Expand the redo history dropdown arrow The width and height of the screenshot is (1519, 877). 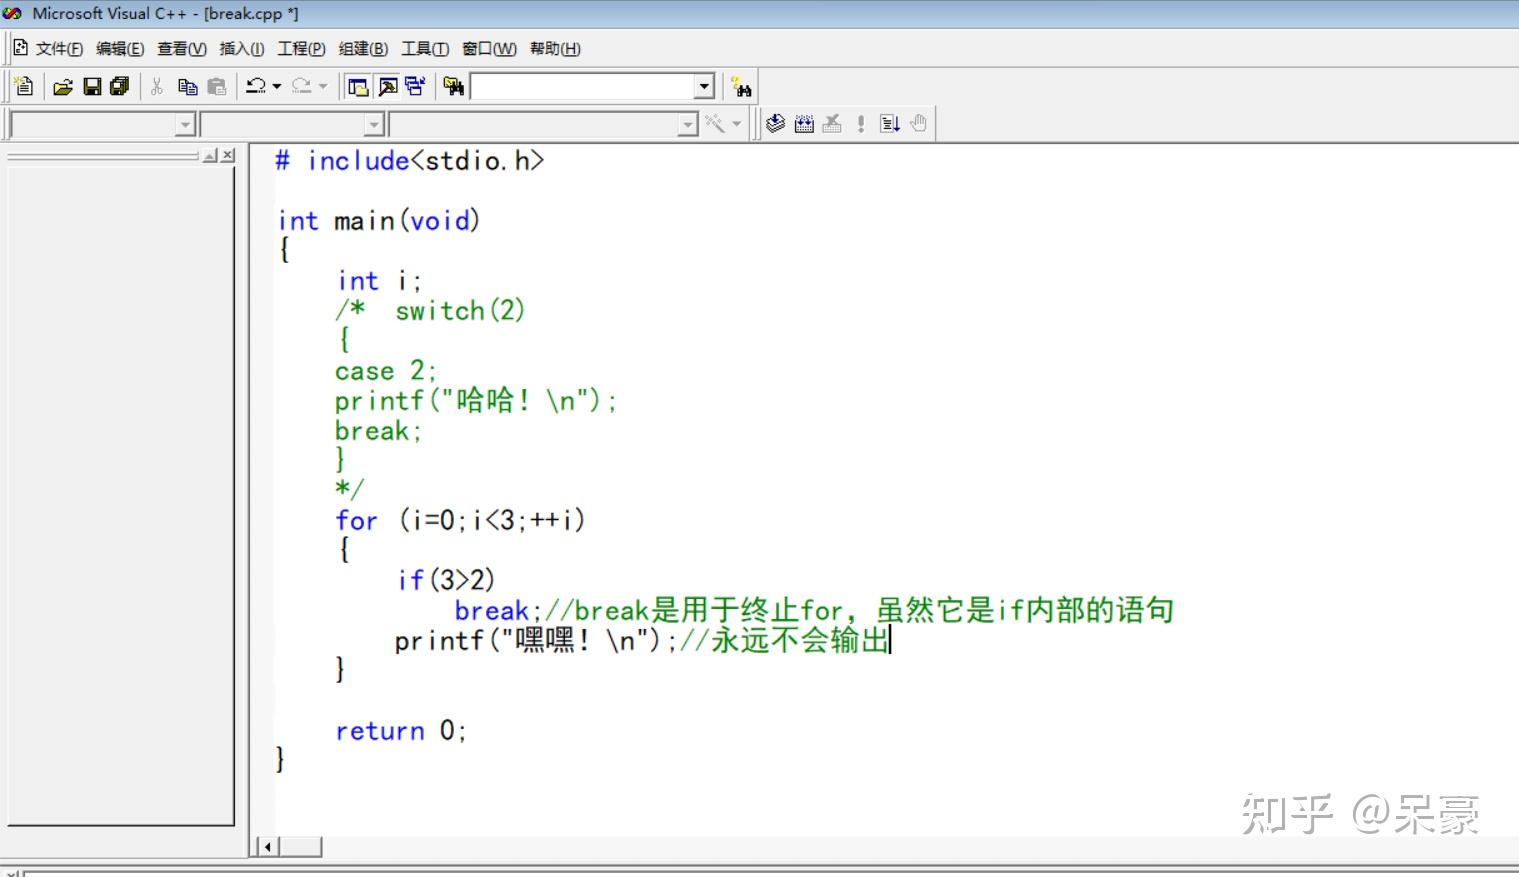[x=323, y=87]
